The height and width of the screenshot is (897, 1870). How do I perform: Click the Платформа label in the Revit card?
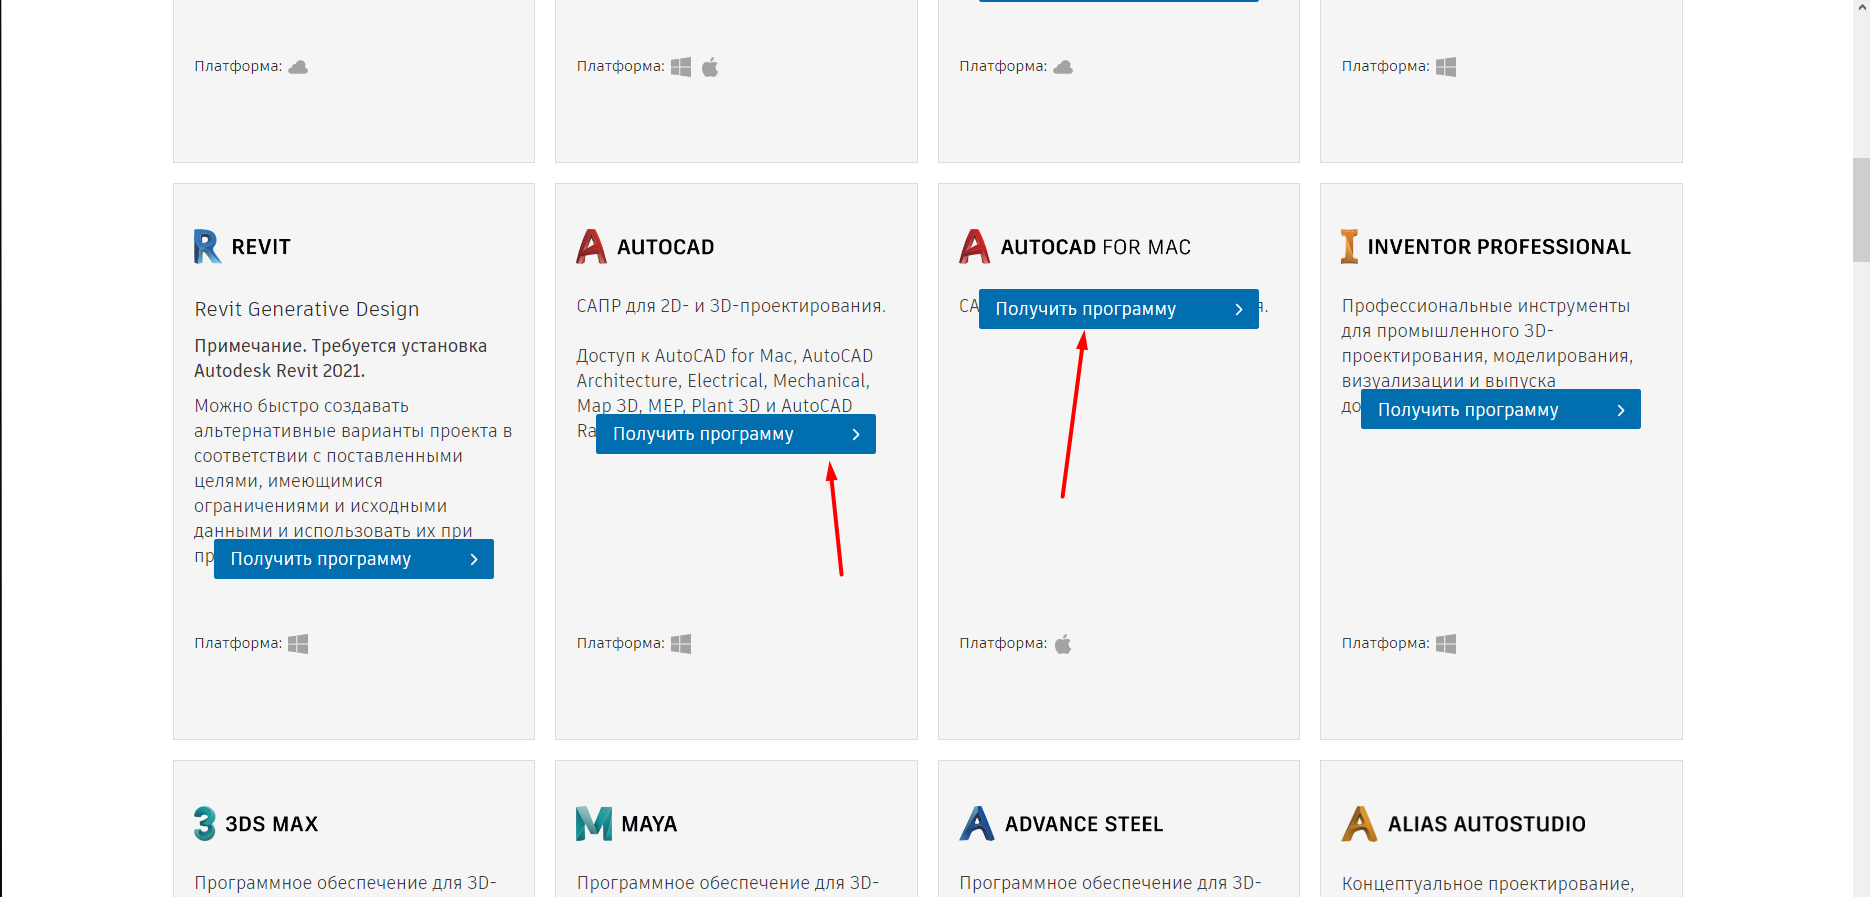click(x=238, y=643)
